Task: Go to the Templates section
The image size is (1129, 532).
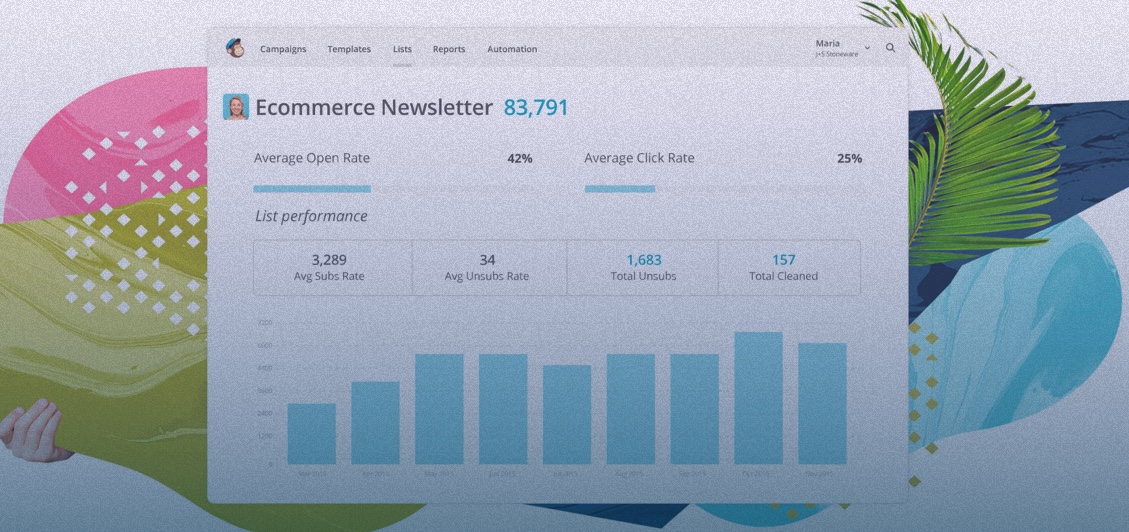Action: coord(349,49)
